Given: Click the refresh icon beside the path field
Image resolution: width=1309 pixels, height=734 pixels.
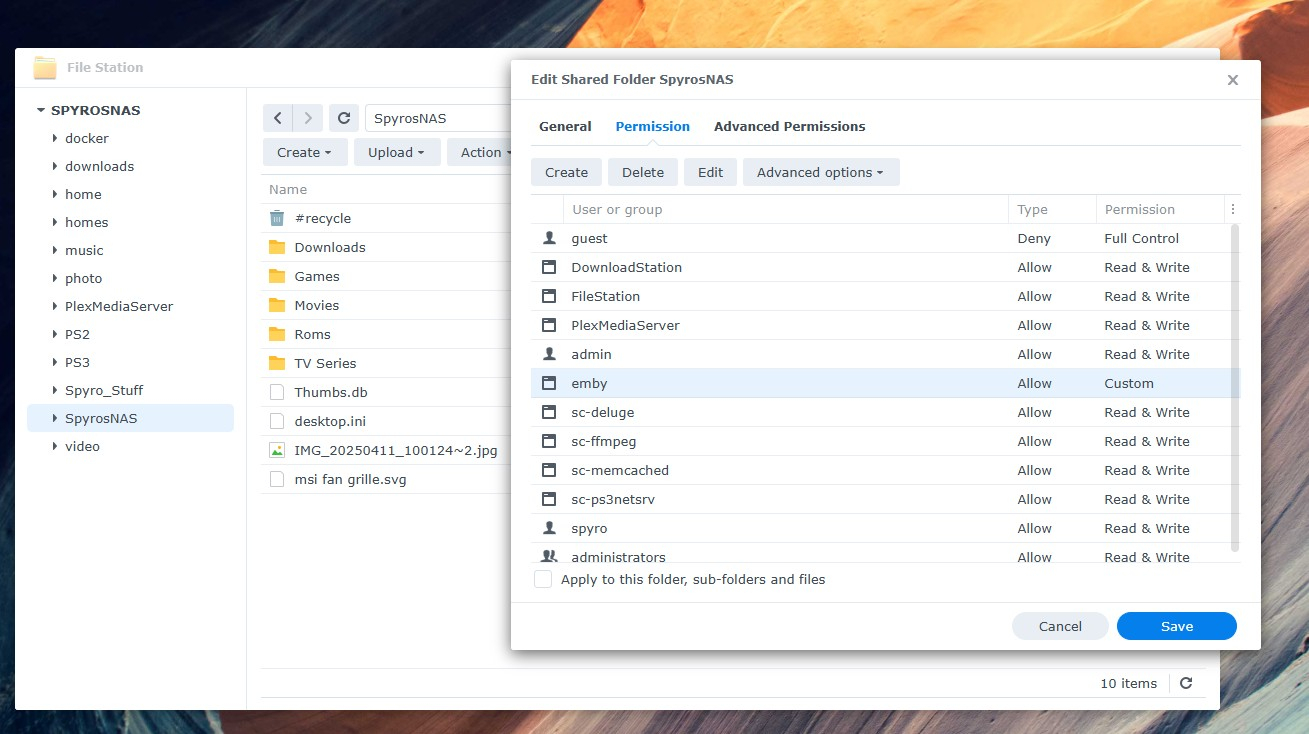Looking at the screenshot, I should coord(343,118).
